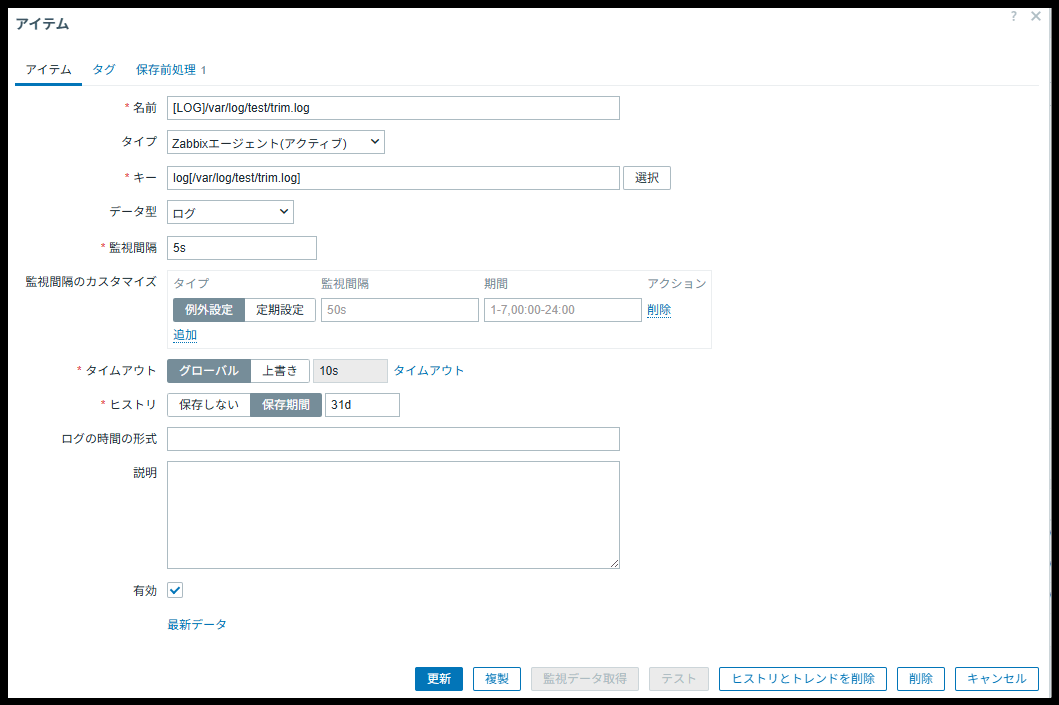This screenshot has height=705, width=1059.
Task: Select the 例外設定 interval type
Action: click(208, 310)
